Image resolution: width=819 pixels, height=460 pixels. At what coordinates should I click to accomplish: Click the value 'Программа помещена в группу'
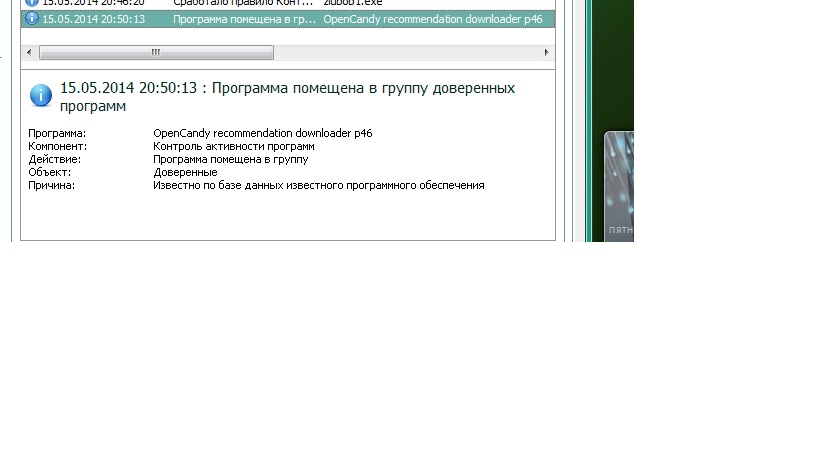(x=230, y=159)
